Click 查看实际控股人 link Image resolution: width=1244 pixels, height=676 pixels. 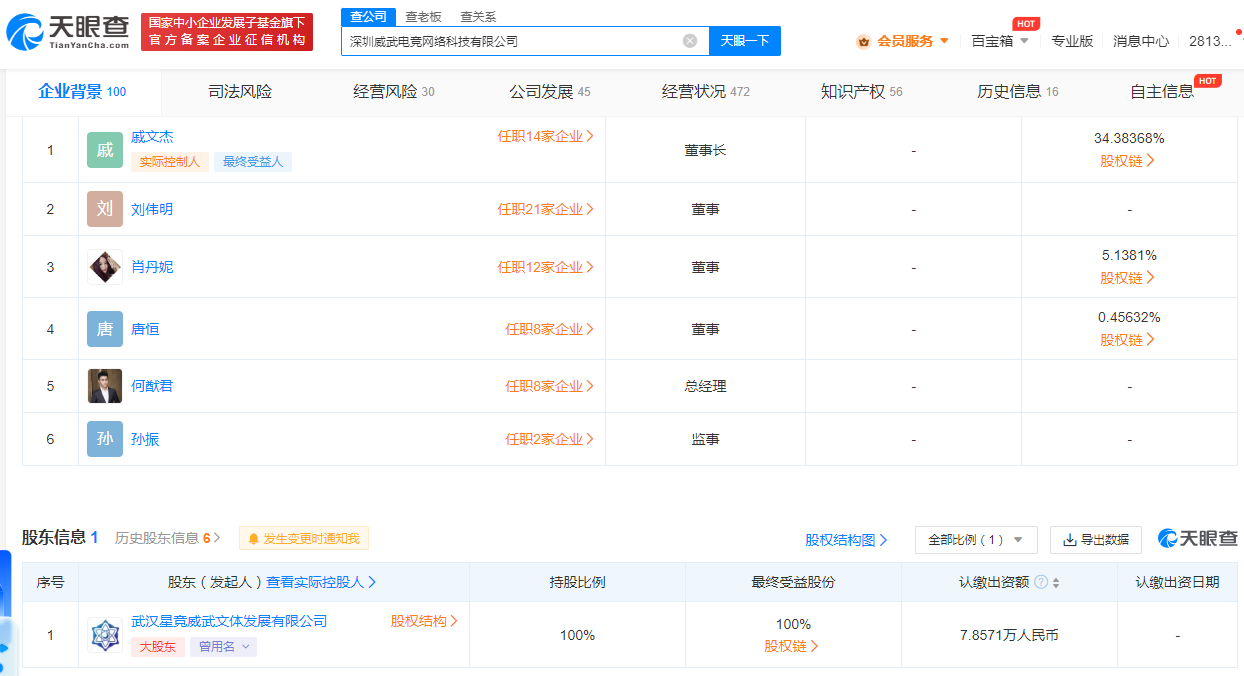click(x=321, y=582)
